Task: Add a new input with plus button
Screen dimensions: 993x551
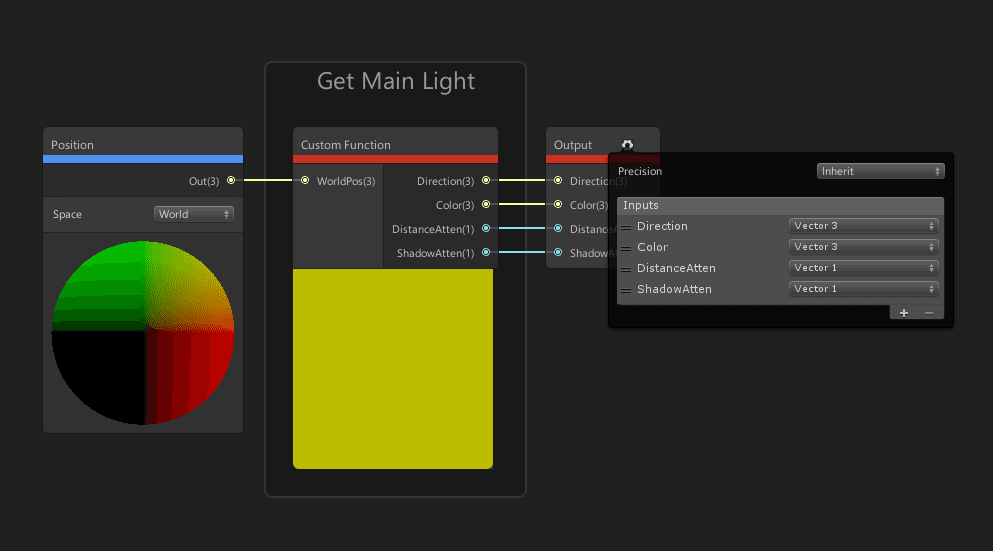Action: (904, 313)
